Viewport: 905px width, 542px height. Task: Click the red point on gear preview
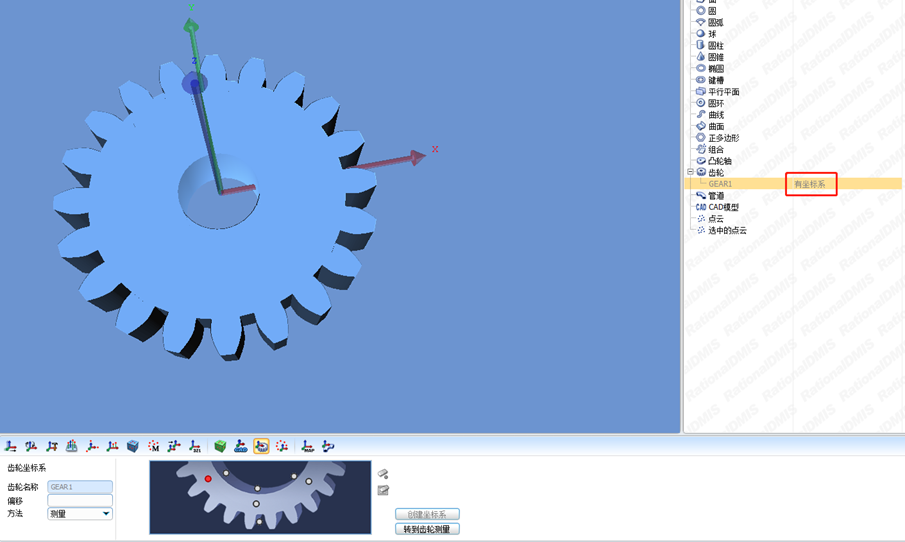coord(208,479)
